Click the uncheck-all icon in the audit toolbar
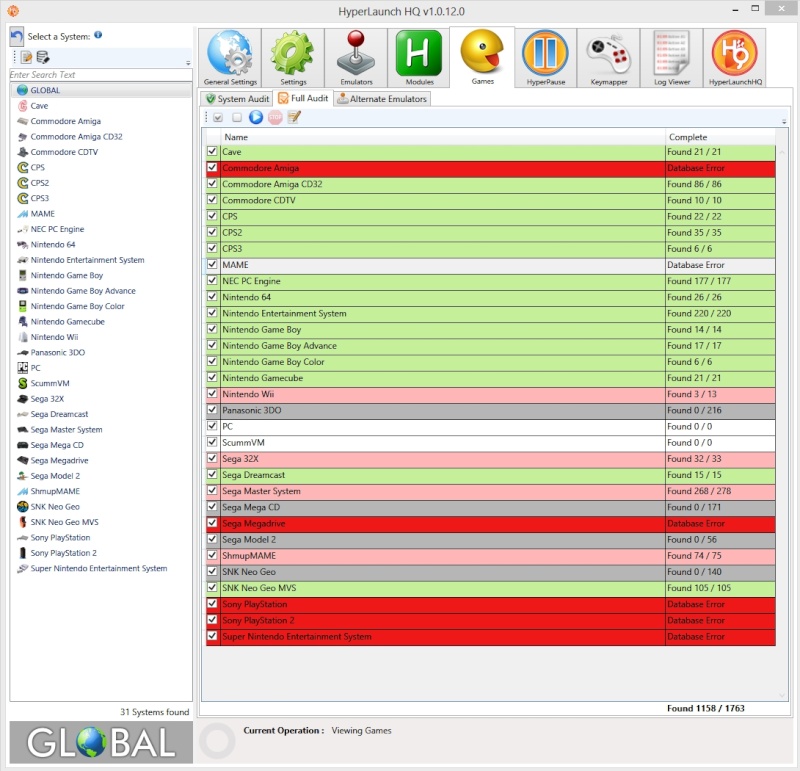This screenshot has width=800, height=771. point(237,118)
